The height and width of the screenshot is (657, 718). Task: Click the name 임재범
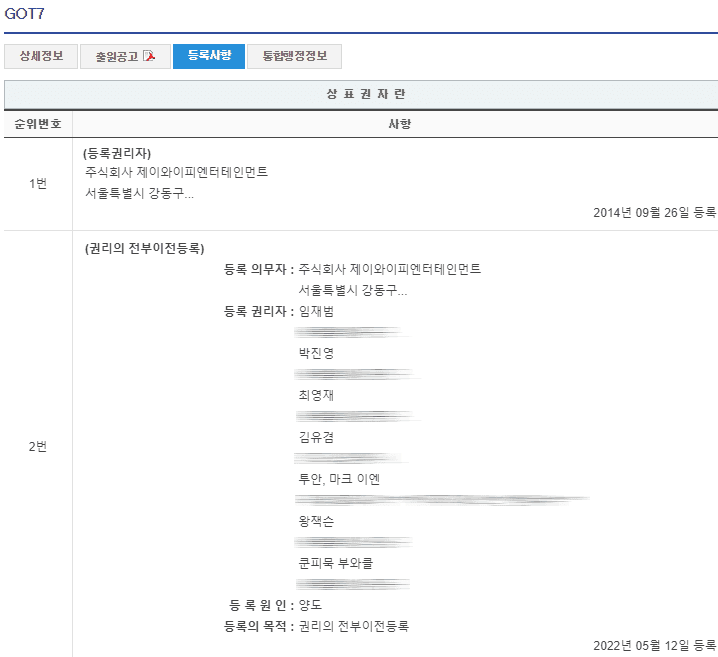point(316,311)
